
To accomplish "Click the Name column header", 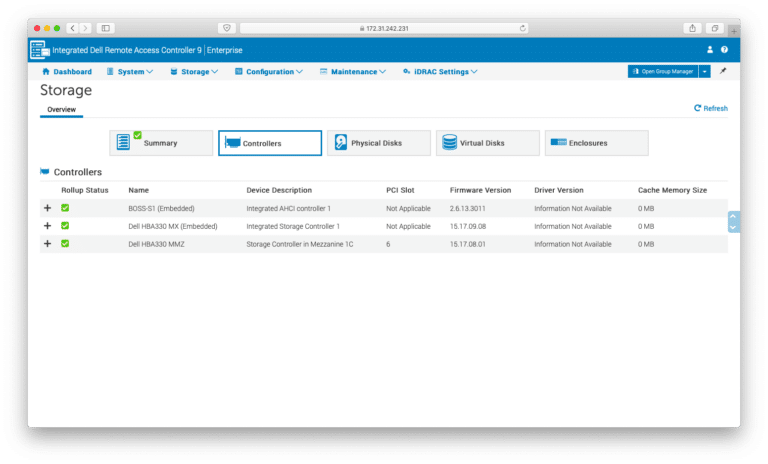I will pyautogui.click(x=139, y=190).
